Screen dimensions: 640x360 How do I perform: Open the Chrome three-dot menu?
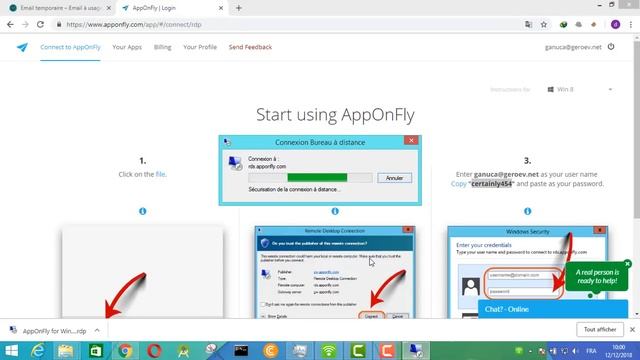tap(631, 24)
